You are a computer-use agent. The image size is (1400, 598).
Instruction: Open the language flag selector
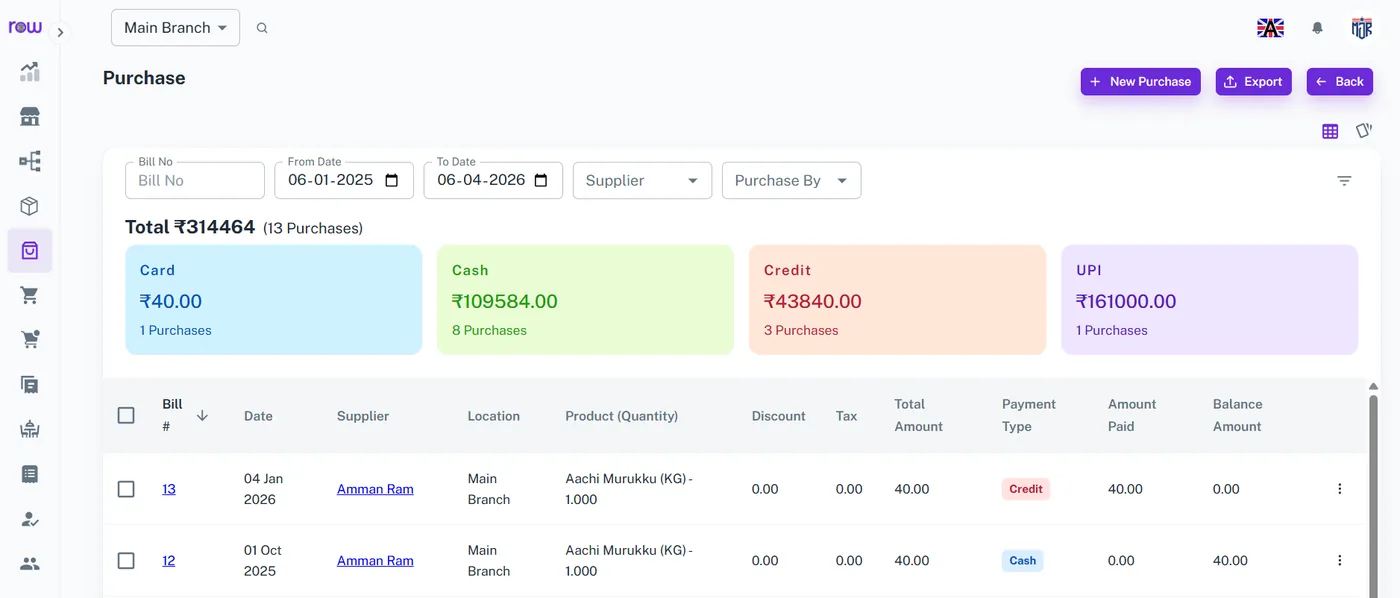click(1270, 28)
